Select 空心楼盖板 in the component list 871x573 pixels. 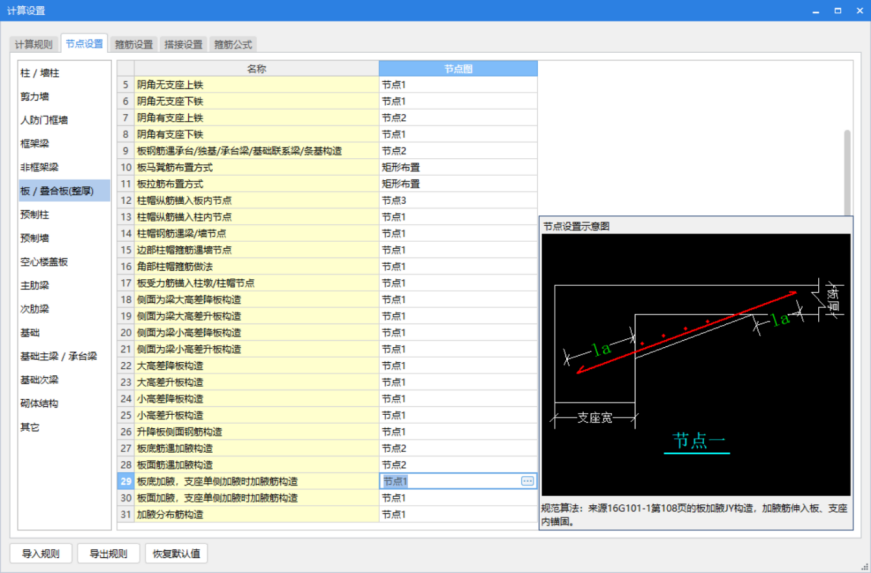click(x=64, y=262)
